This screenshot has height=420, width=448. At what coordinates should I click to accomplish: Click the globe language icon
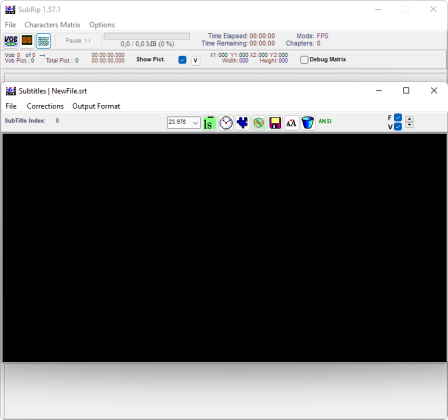pos(259,123)
